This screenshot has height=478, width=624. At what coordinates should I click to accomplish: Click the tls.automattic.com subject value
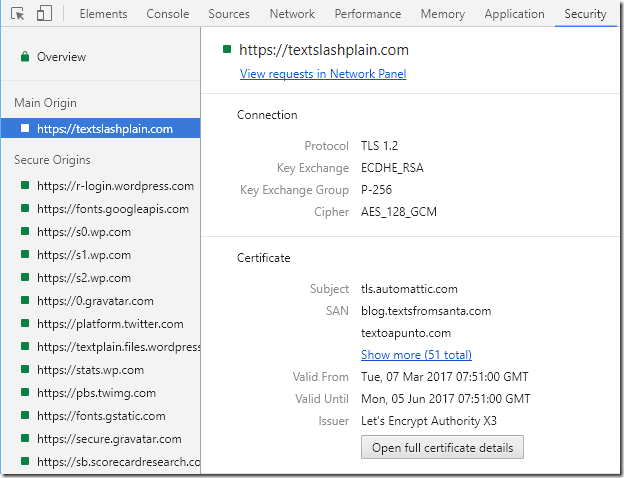409,289
